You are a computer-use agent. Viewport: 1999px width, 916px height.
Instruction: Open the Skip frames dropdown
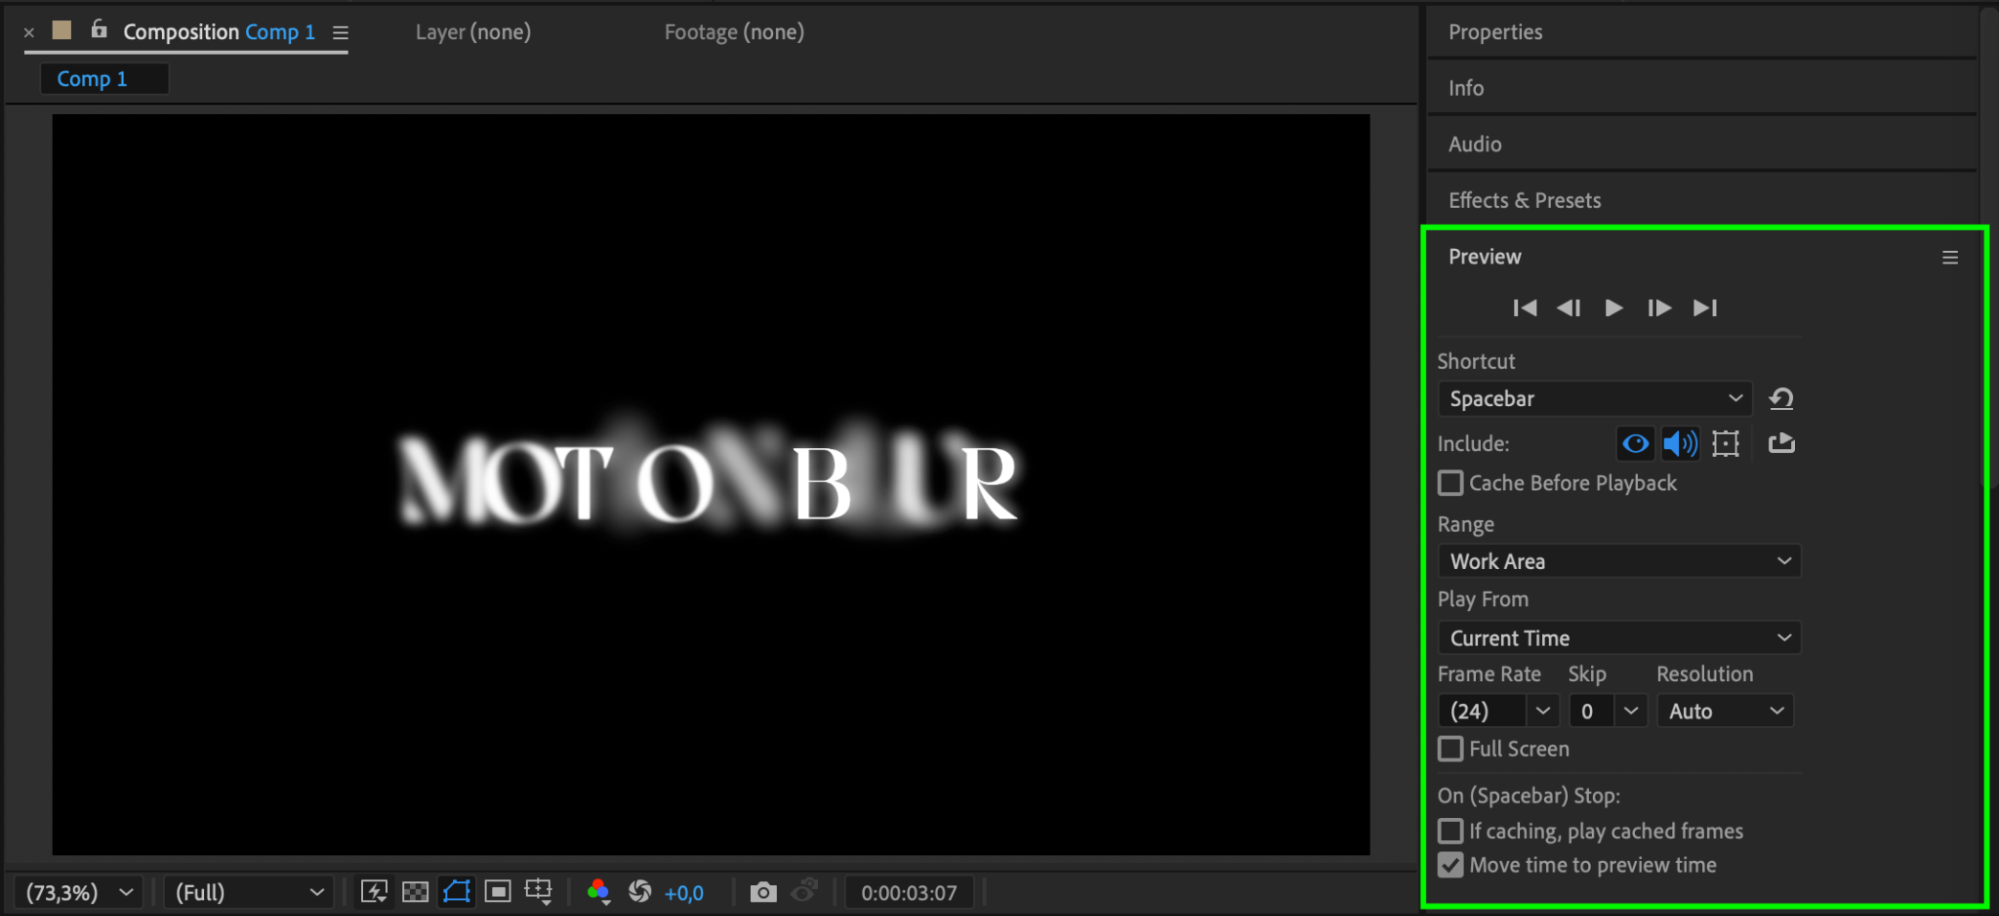1608,711
